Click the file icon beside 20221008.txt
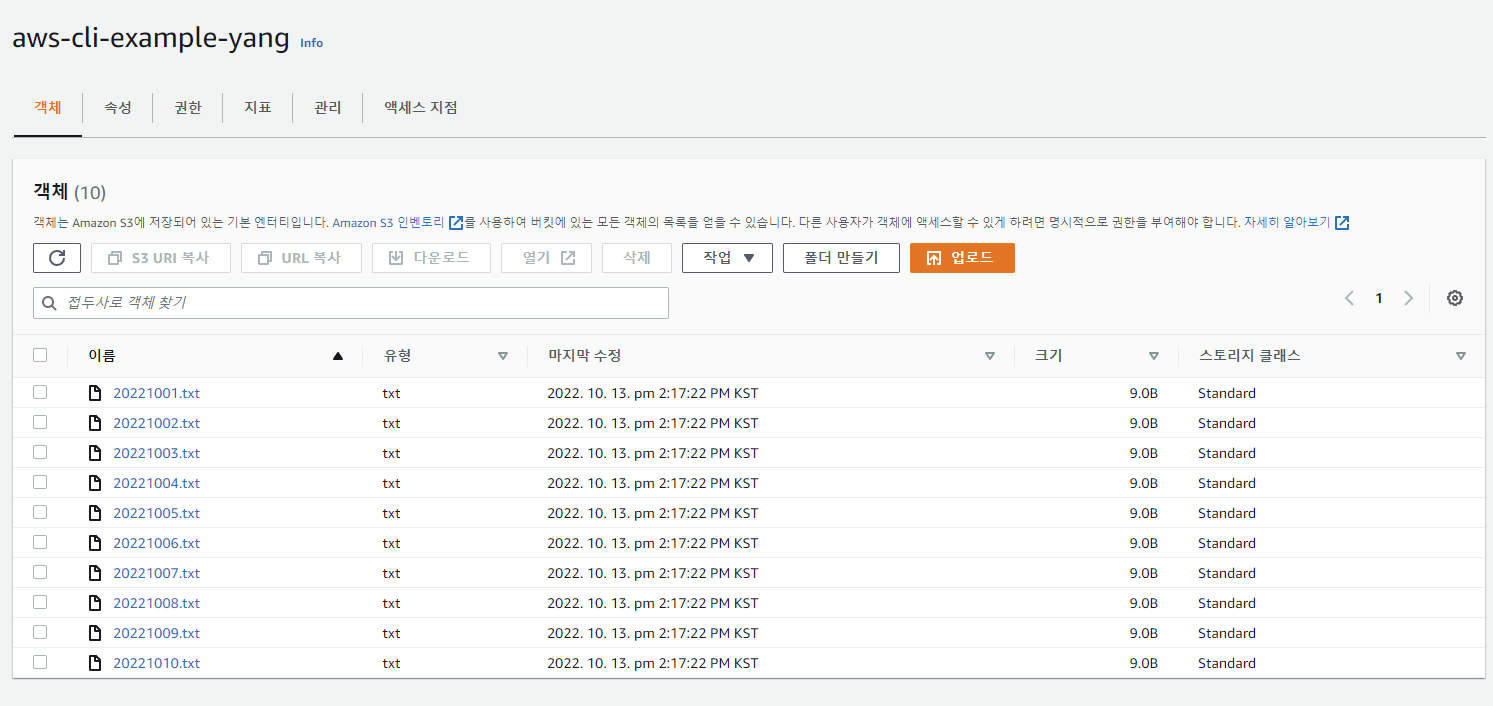The image size is (1493, 706). click(95, 603)
